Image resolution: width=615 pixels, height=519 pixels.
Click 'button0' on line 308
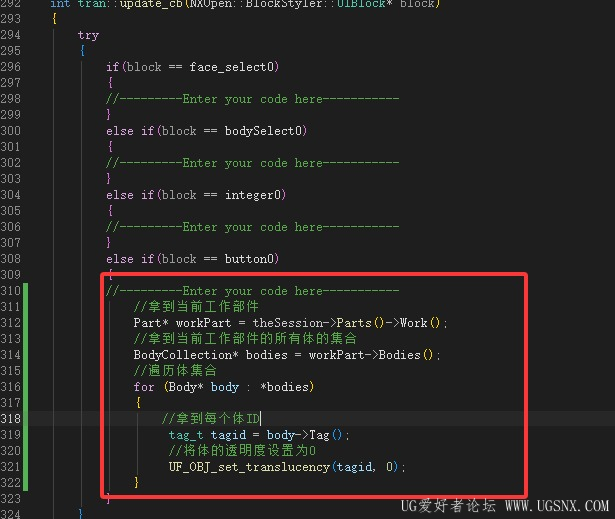click(249, 259)
